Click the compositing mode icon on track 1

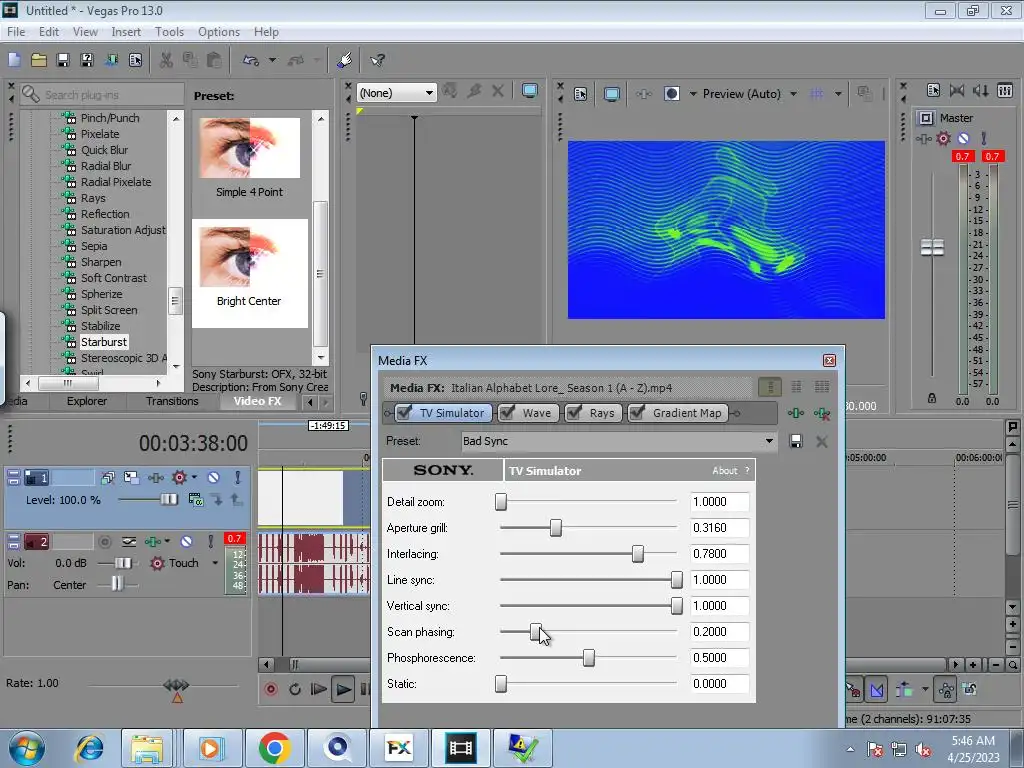pyautogui.click(x=195, y=500)
